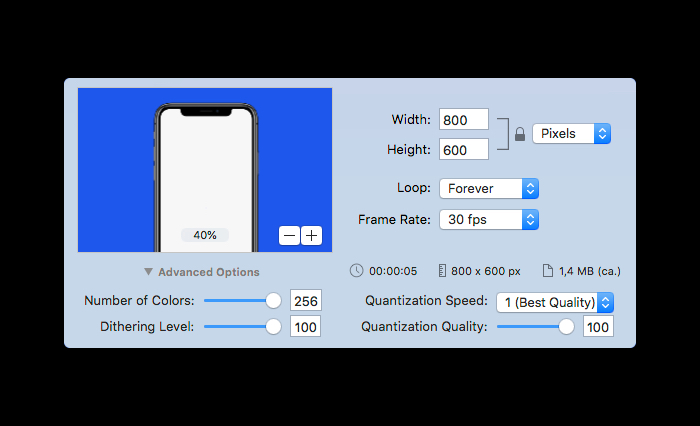This screenshot has width=700, height=426.
Task: Click the Dithering Level slider knob
Action: 273,326
